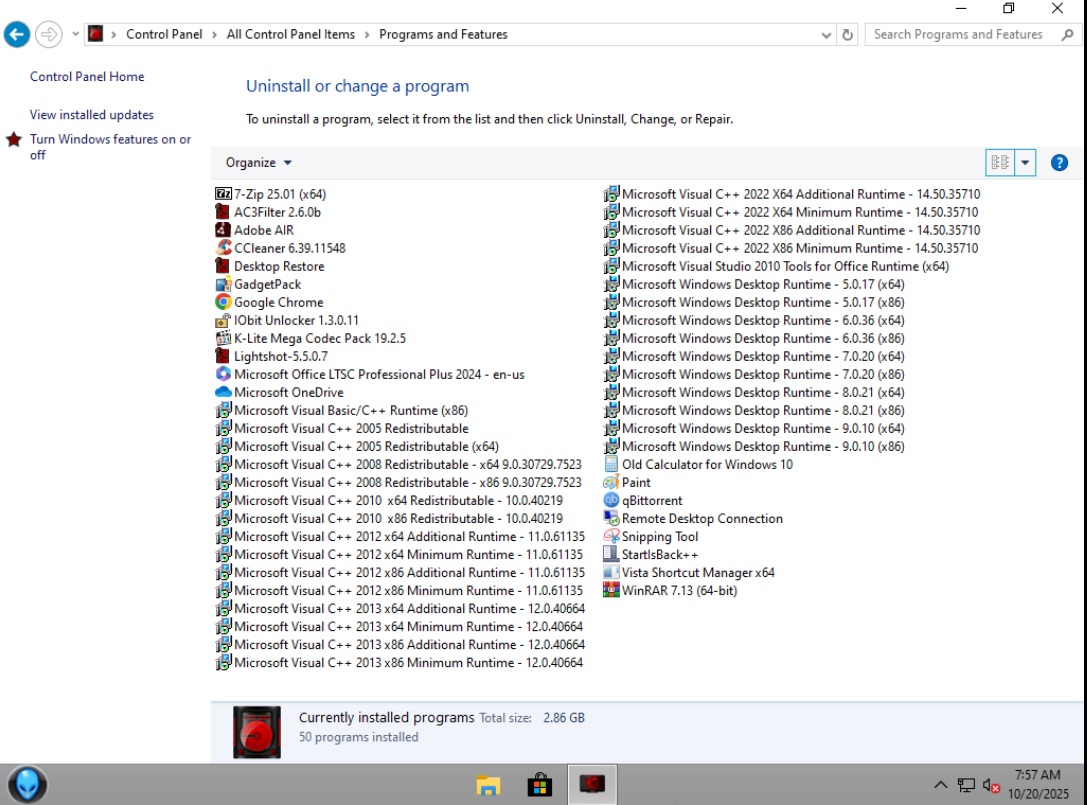
Task: Click the muted speaker tray icon
Action: click(991, 786)
